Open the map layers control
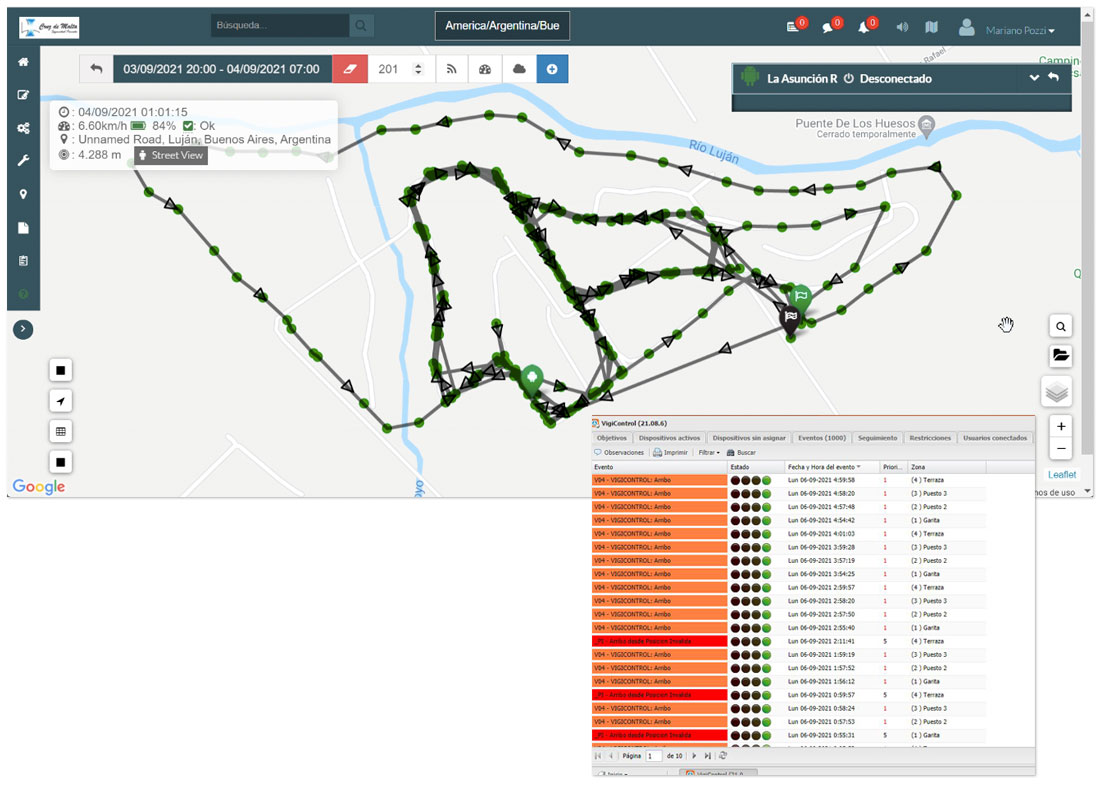The height and width of the screenshot is (790, 1100). [1057, 391]
